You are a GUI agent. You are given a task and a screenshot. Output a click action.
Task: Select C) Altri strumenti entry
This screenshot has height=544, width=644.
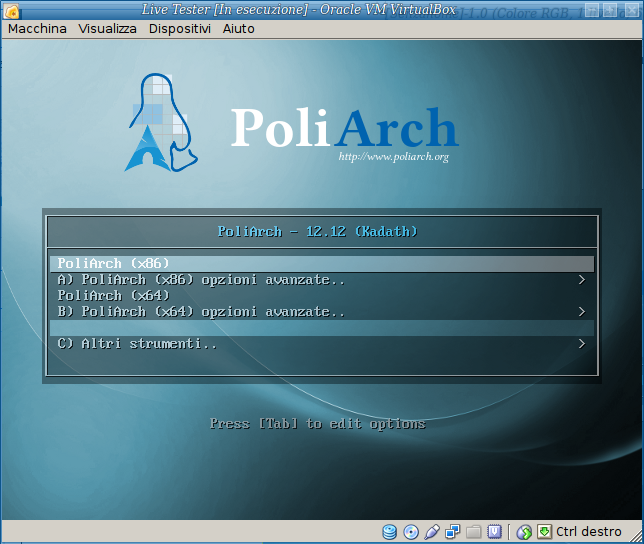click(x=322, y=344)
